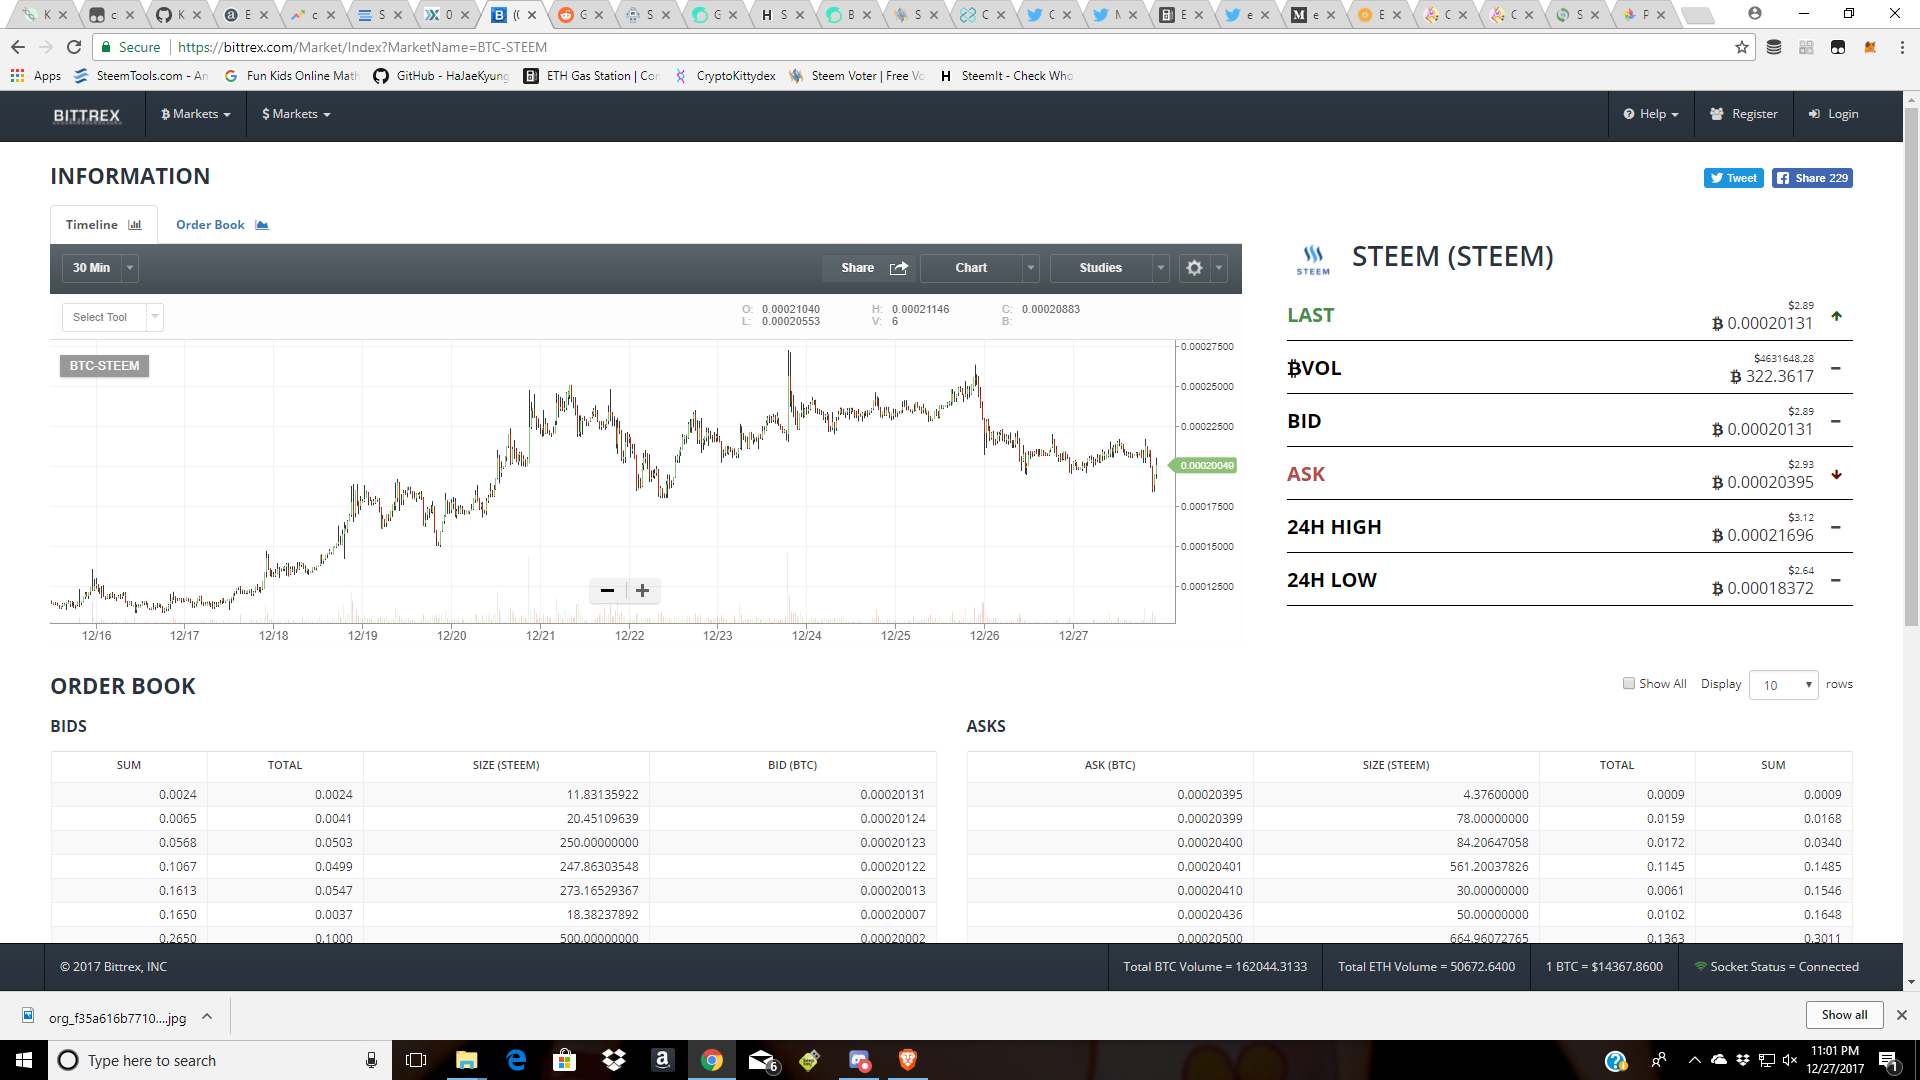Open Mail app with 6 unread
This screenshot has height=1080, width=1920.
click(763, 1061)
